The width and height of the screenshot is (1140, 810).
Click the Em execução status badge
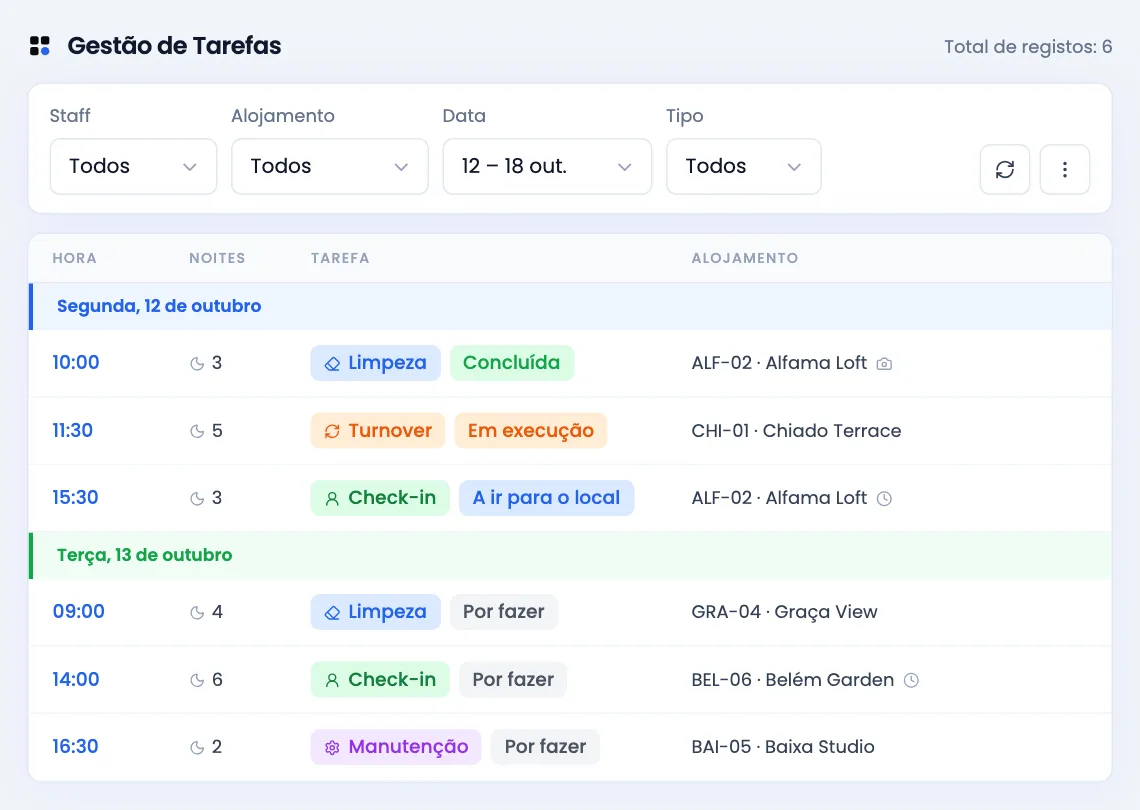pos(531,430)
